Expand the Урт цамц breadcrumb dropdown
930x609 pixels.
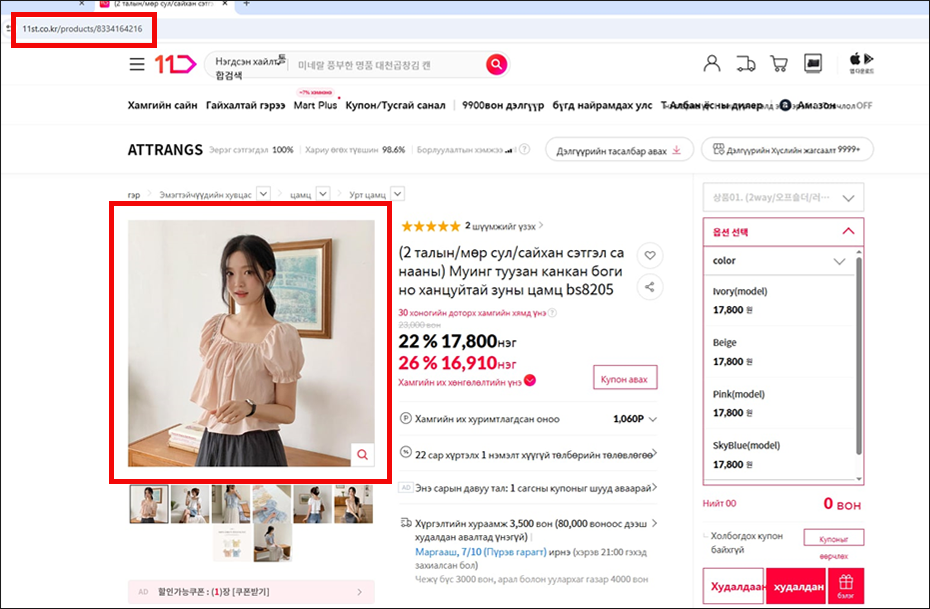click(397, 193)
